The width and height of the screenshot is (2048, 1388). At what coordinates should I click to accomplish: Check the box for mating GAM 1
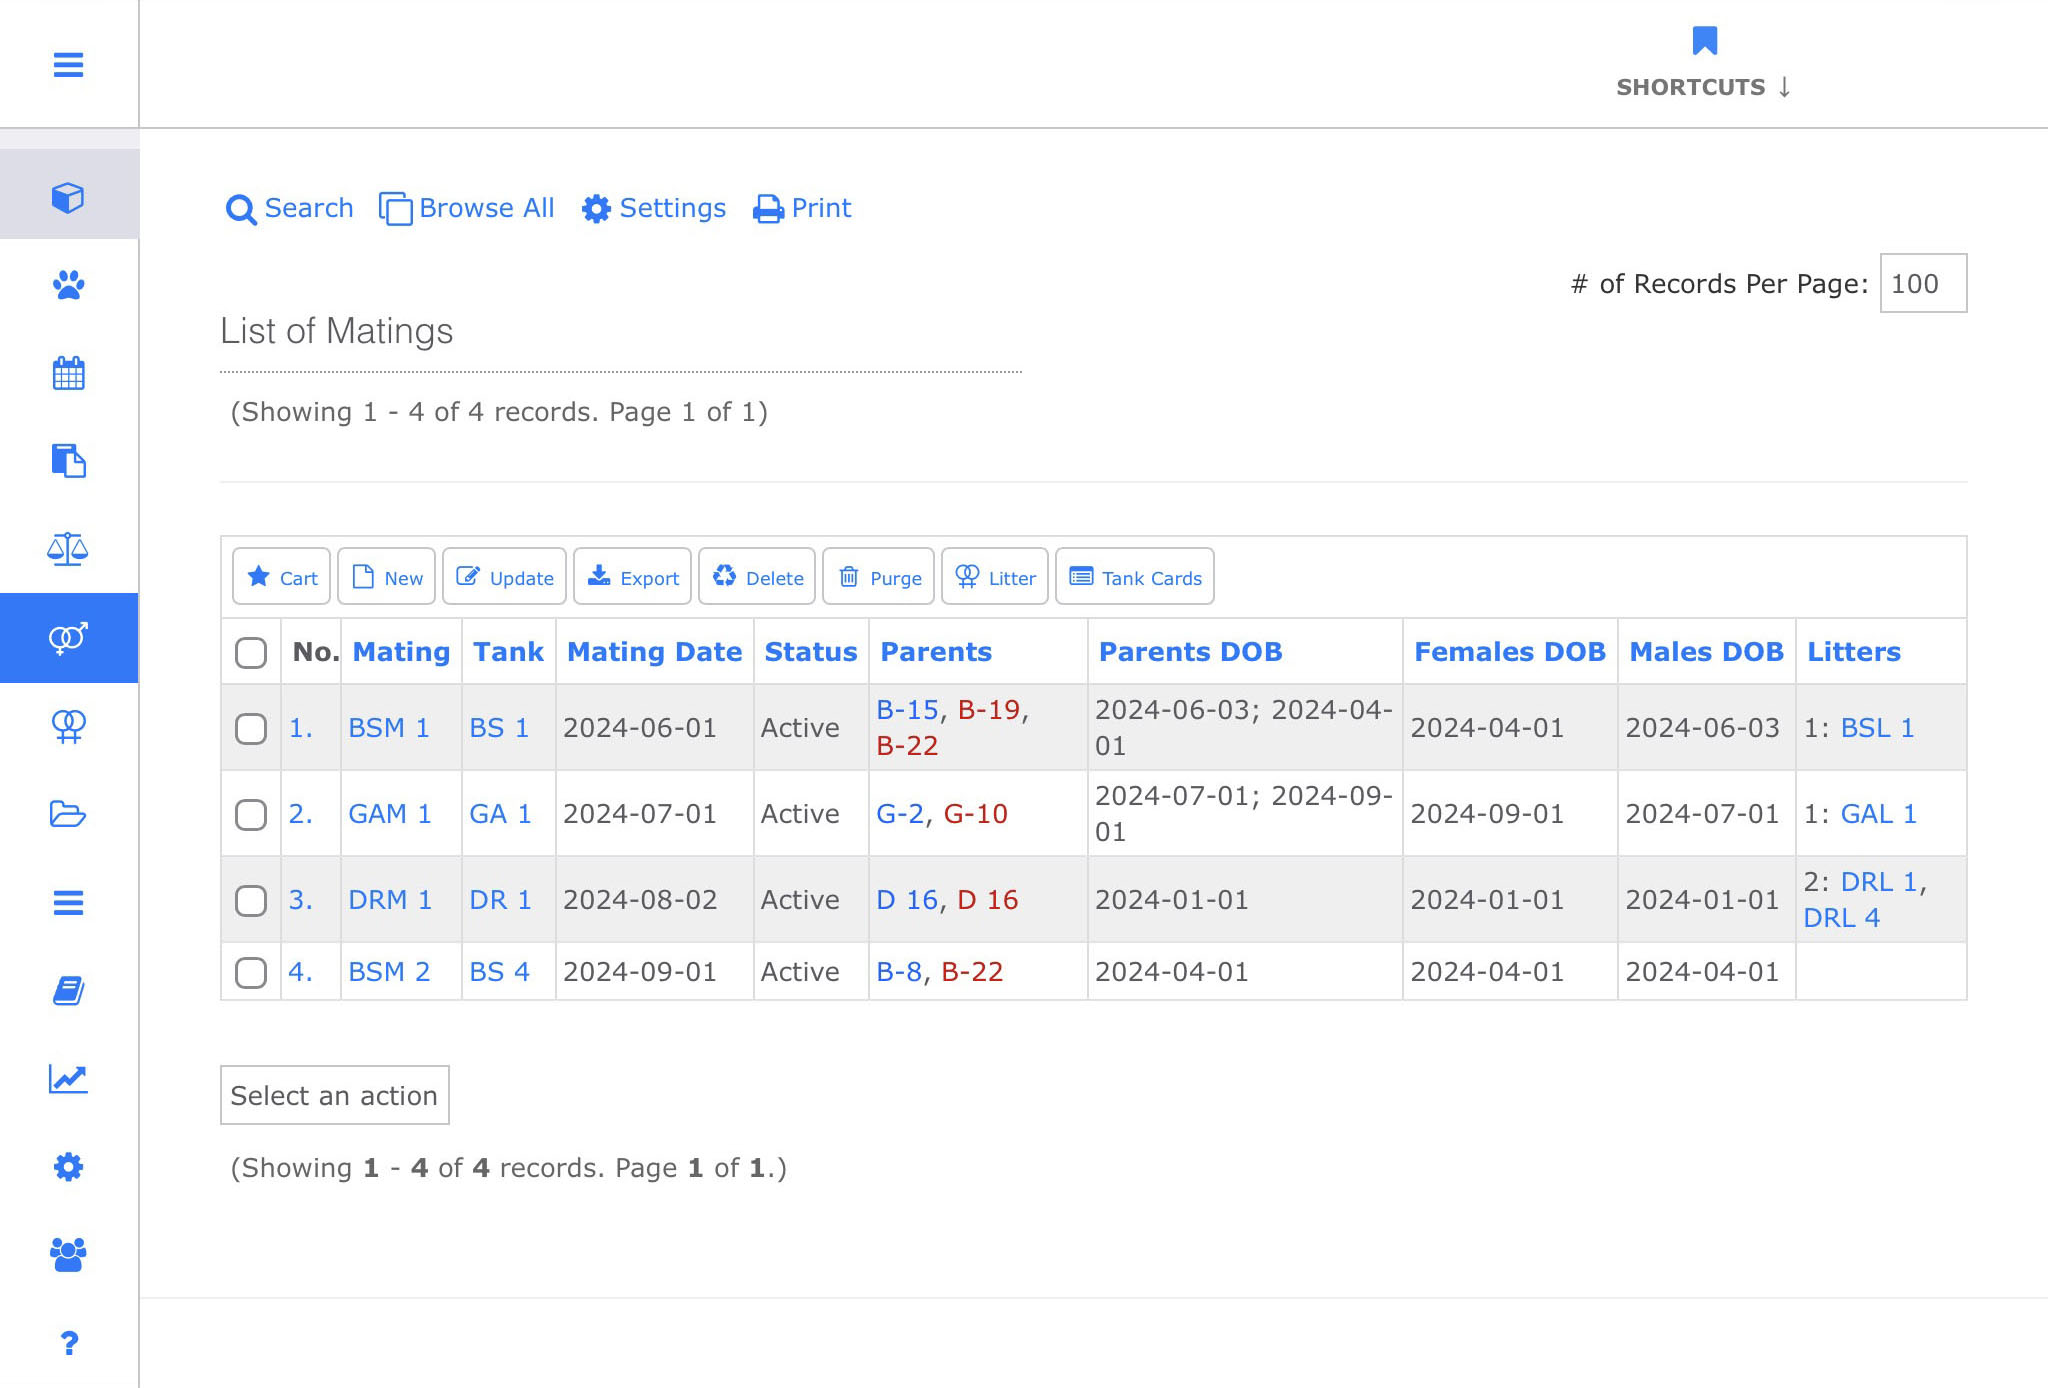[x=251, y=814]
